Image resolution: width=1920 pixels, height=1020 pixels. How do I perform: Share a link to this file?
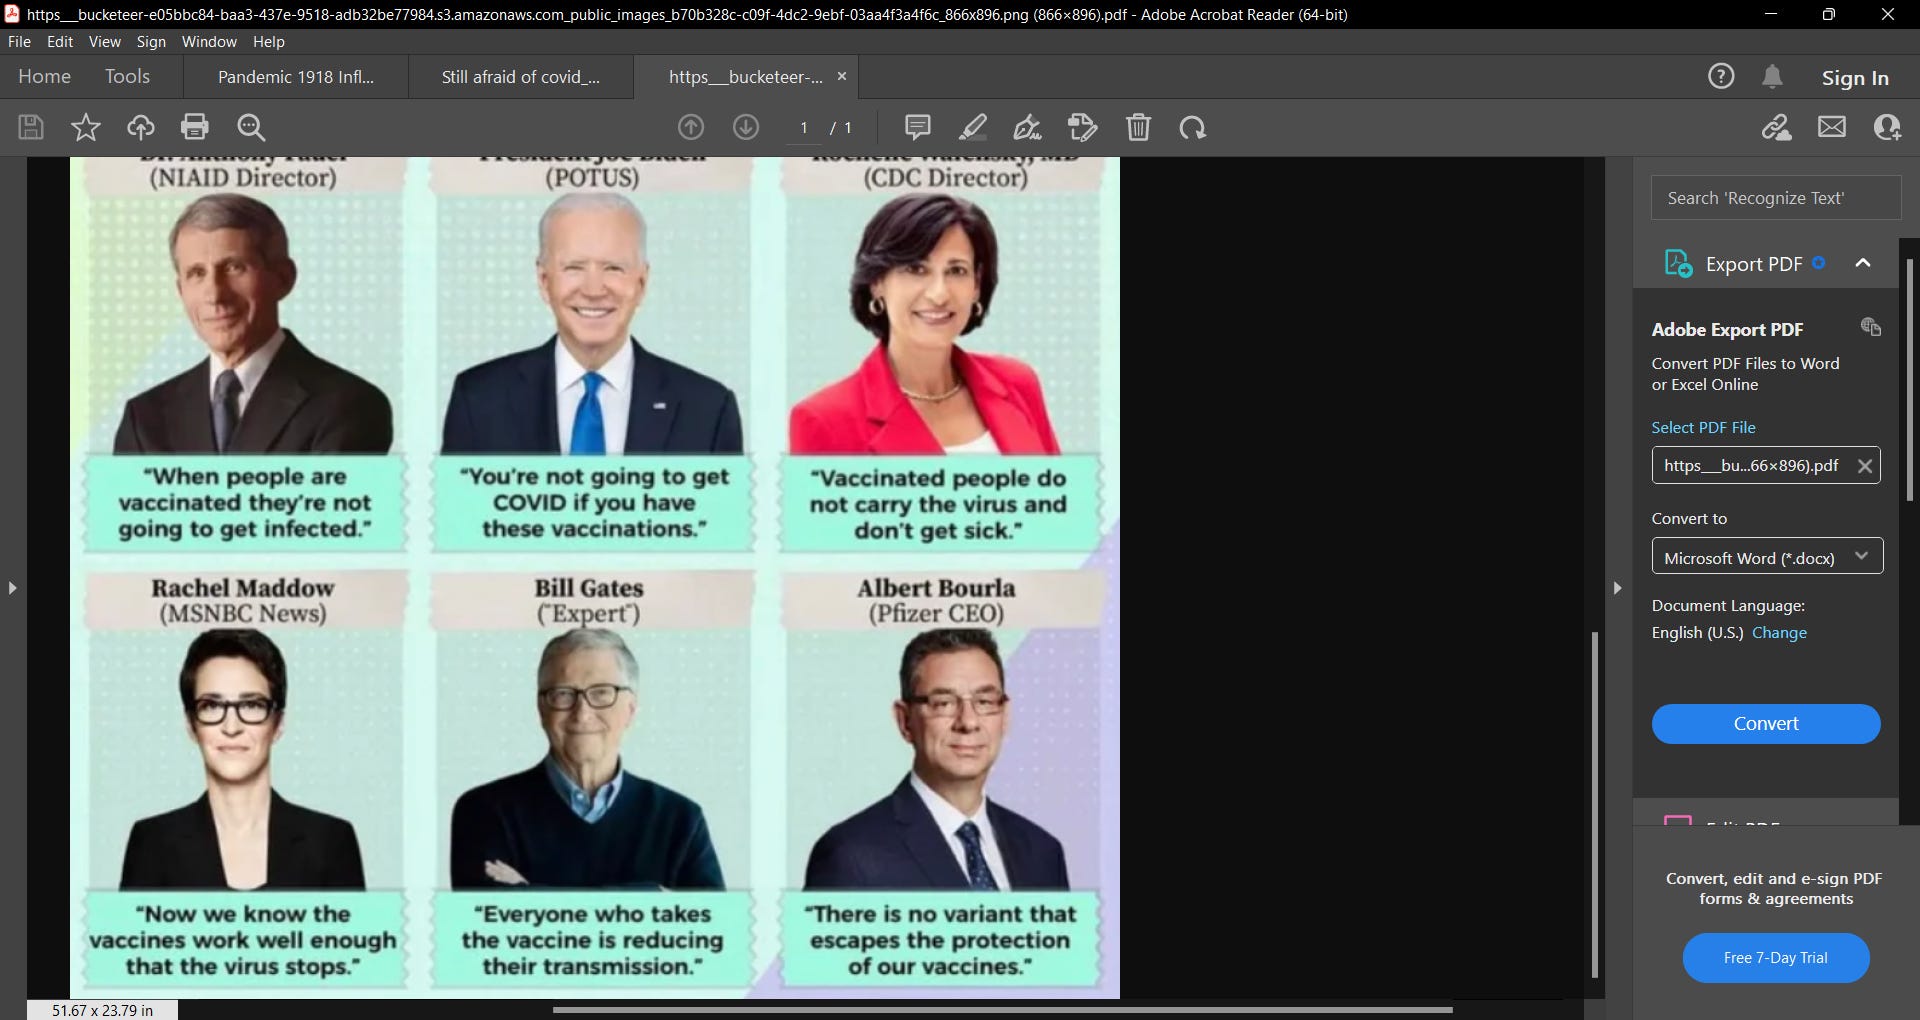pos(1777,127)
